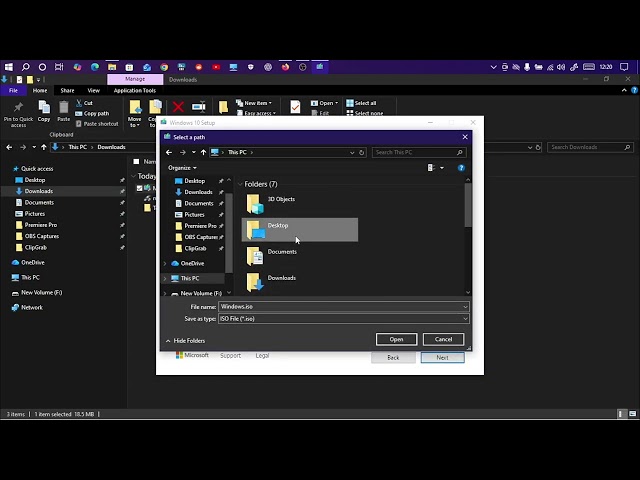
Task: Click the Delete red X in Explorer ribbon
Action: coord(178,107)
